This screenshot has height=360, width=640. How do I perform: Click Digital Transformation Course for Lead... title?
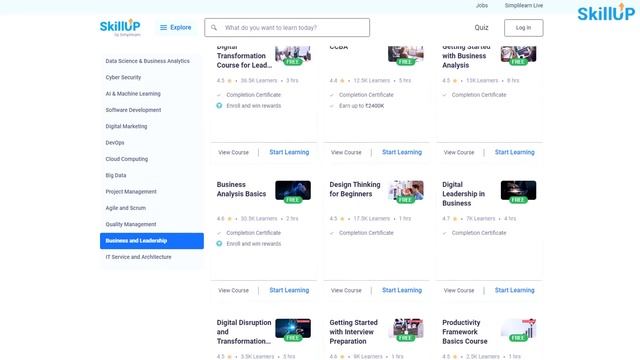coord(244,56)
